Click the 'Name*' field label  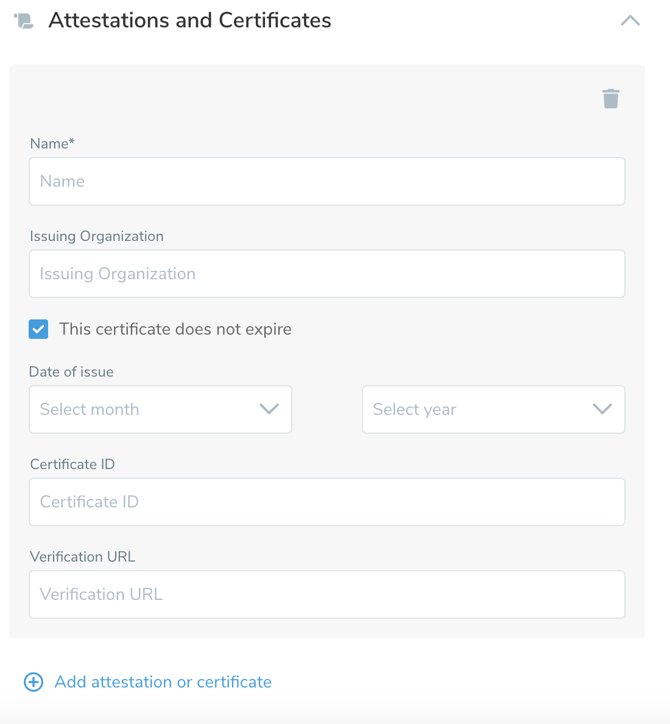[x=52, y=144]
